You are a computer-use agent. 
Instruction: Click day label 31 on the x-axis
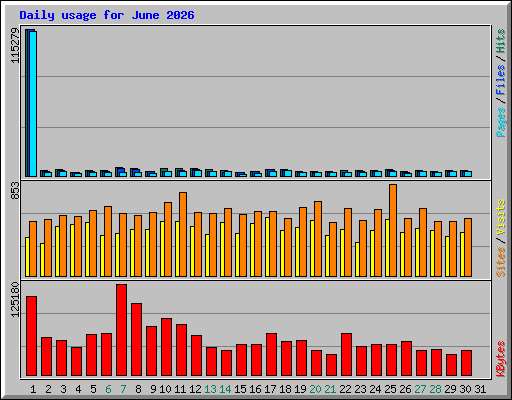[480, 389]
